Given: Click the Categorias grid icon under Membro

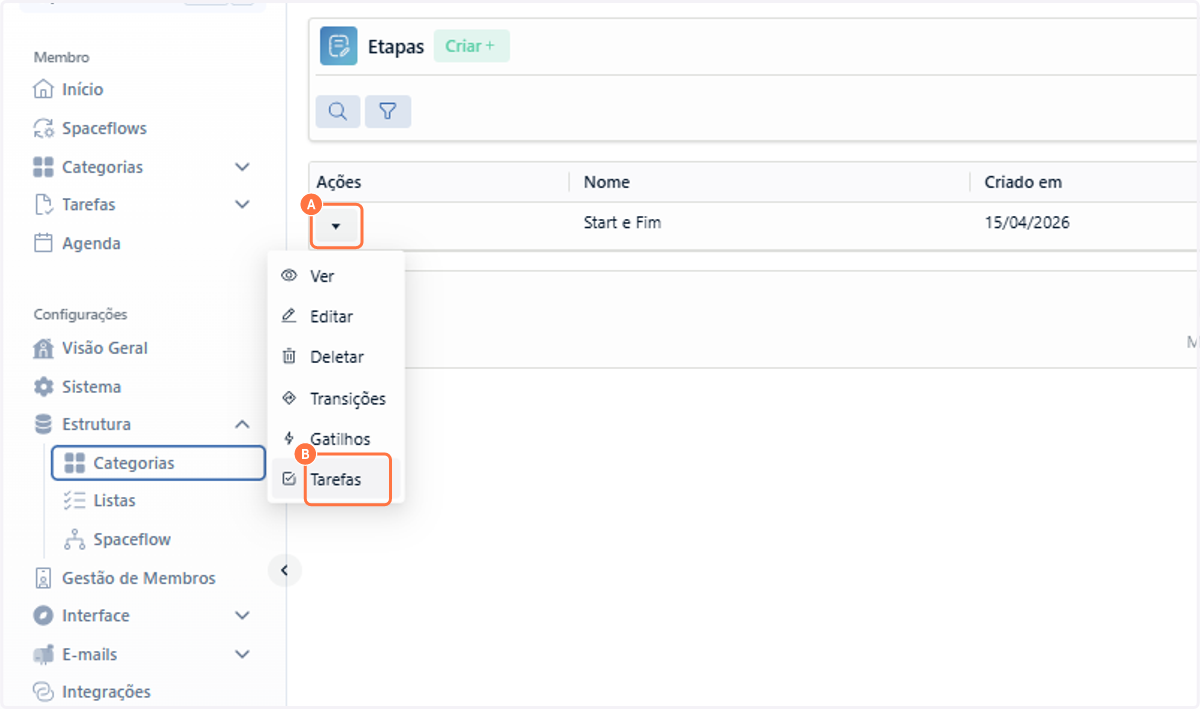Looking at the screenshot, I should pos(43,167).
